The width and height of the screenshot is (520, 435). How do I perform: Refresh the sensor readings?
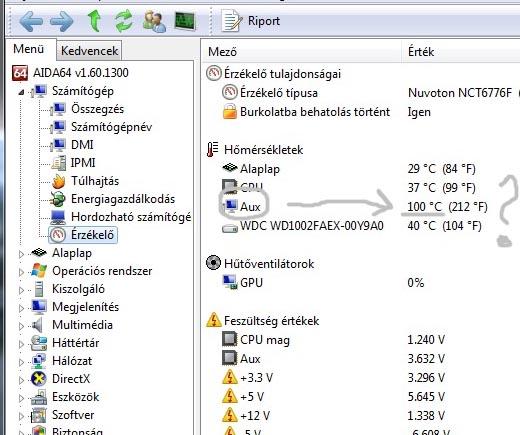(124, 21)
